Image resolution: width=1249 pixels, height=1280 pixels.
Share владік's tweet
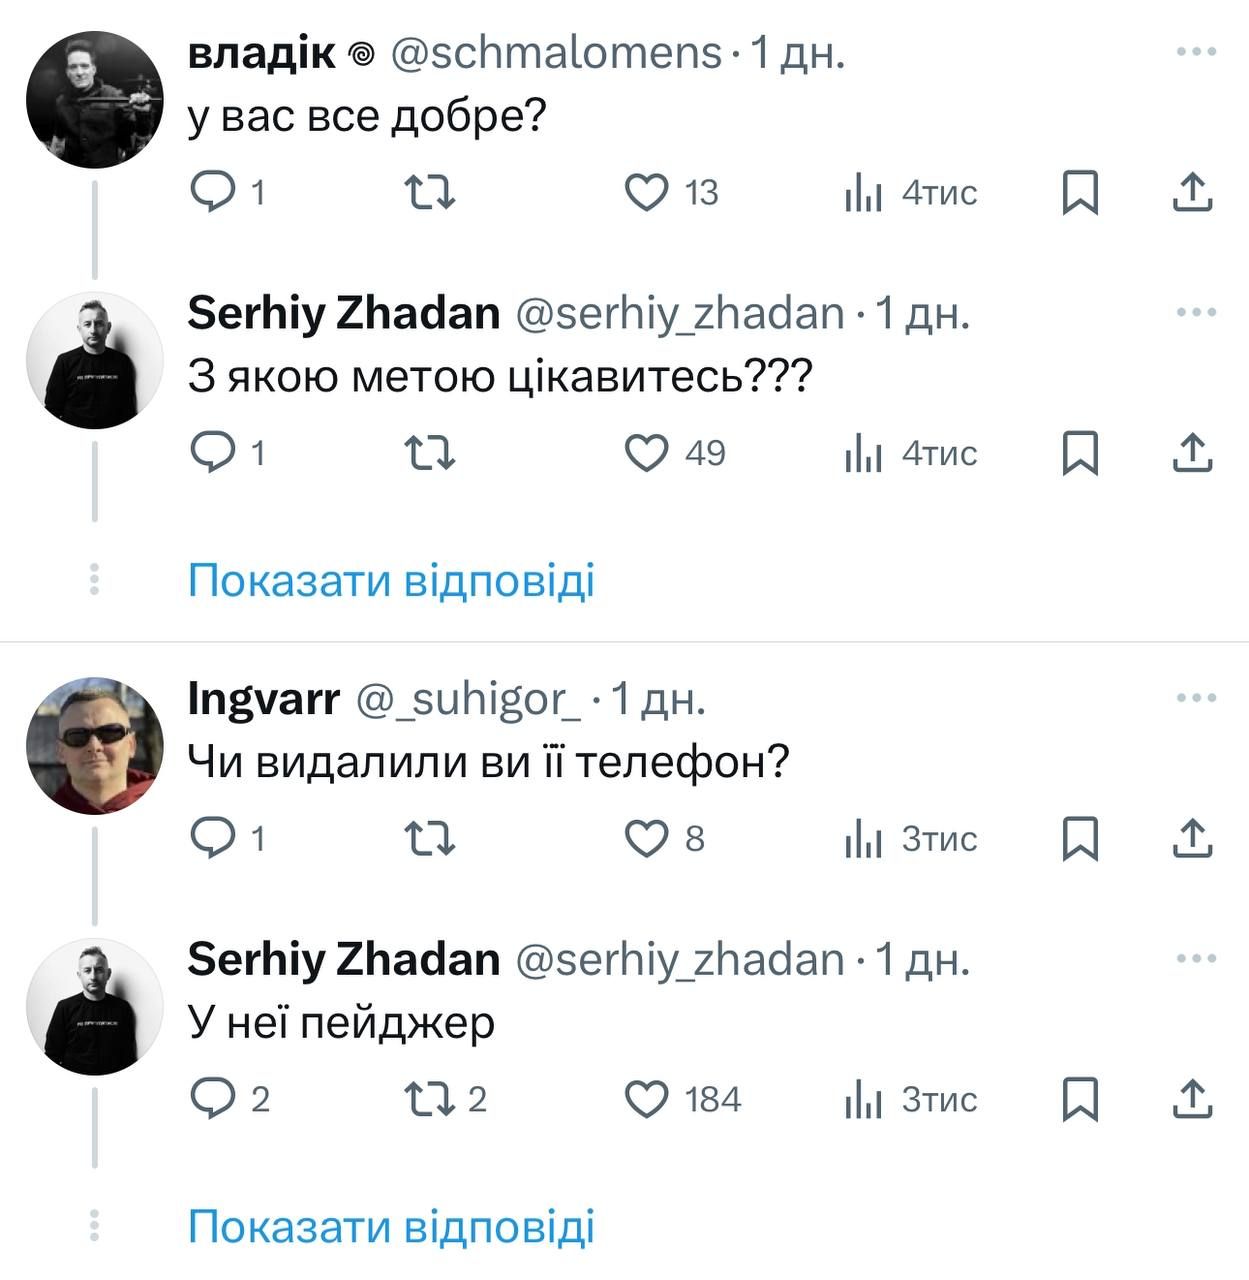pos(1192,192)
